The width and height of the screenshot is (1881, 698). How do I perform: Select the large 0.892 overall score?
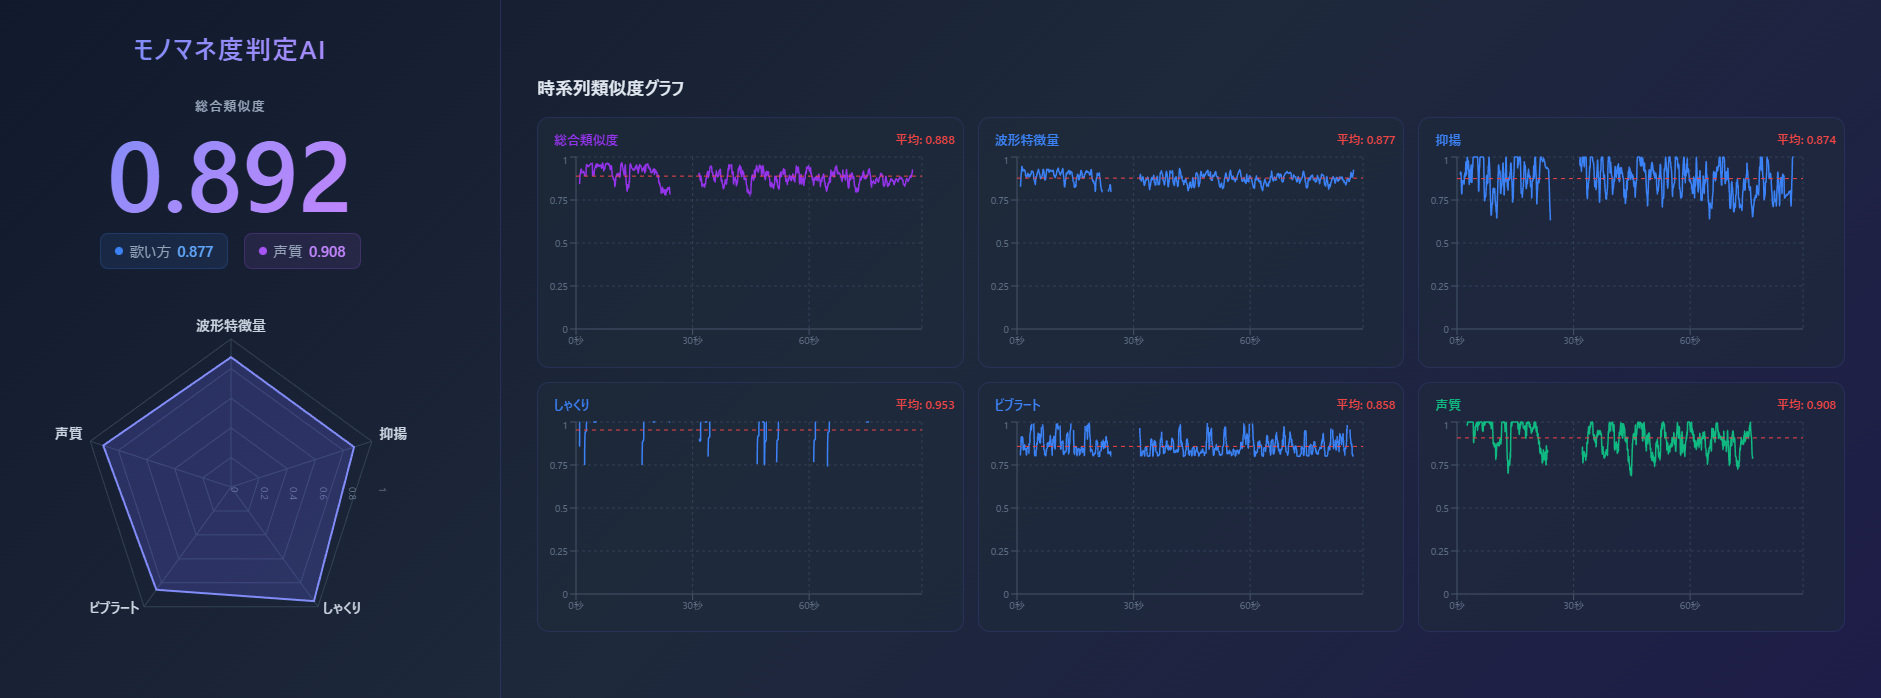pos(229,178)
